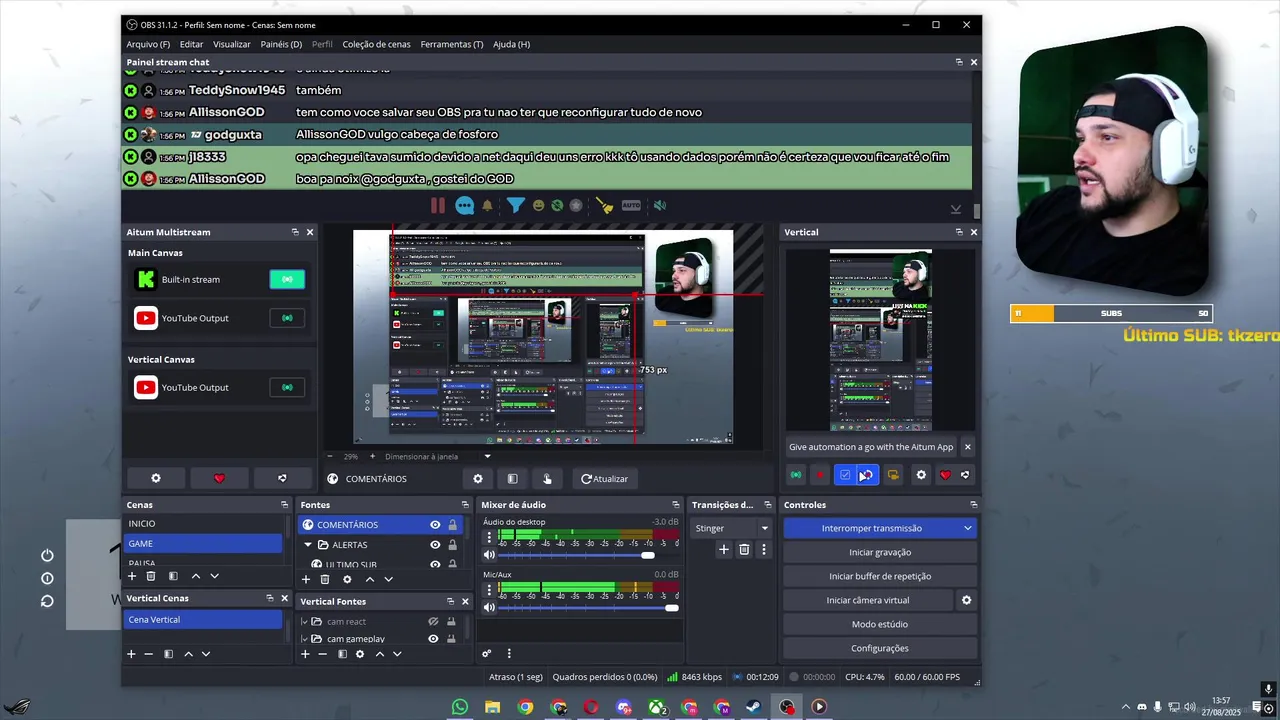The height and width of the screenshot is (720, 1280).
Task: Click the red heart icon in Aitum Multistream panel
Action: coord(219,478)
